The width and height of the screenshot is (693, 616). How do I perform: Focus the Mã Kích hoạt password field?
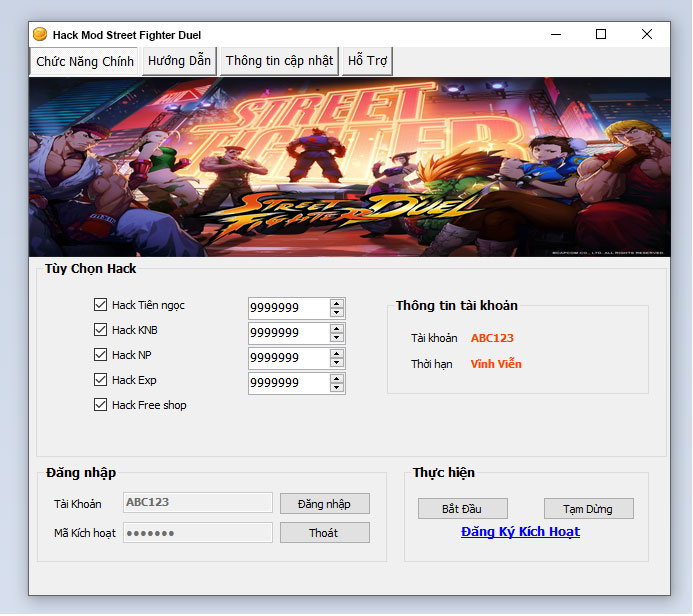[198, 532]
